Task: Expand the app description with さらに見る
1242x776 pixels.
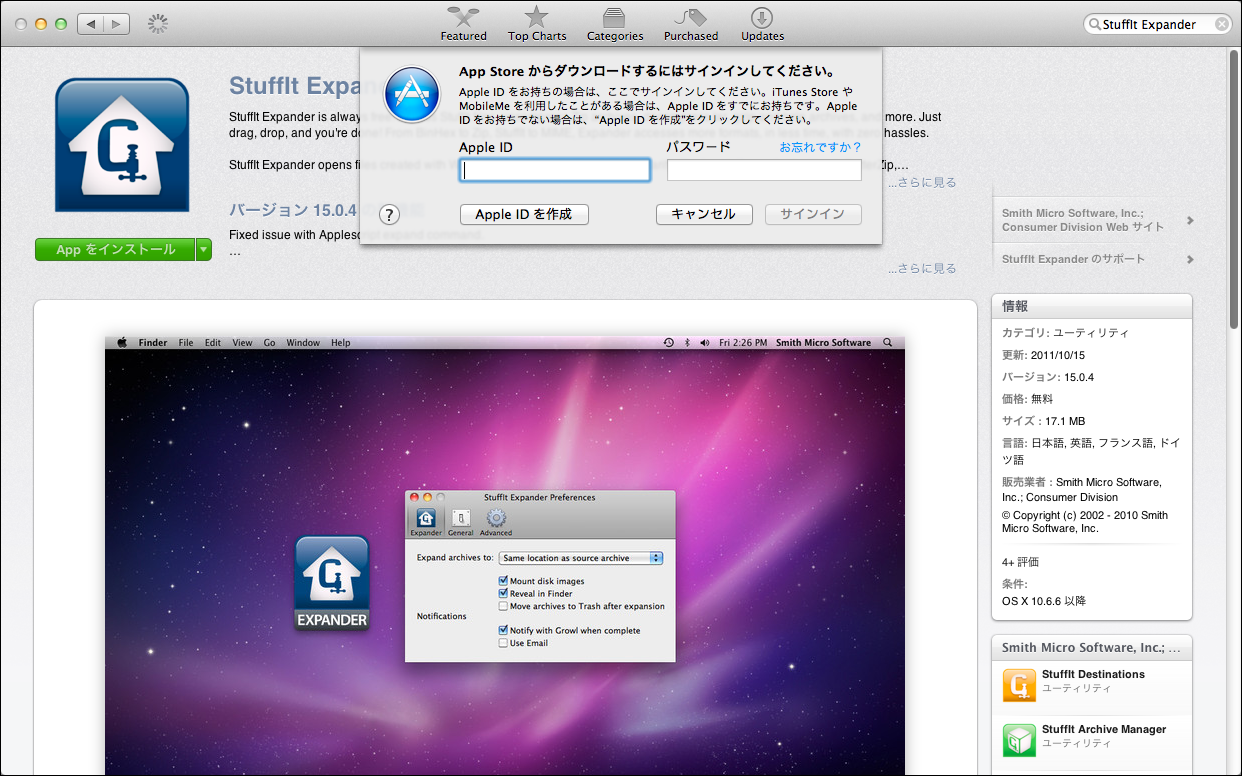Action: pyautogui.click(x=922, y=182)
